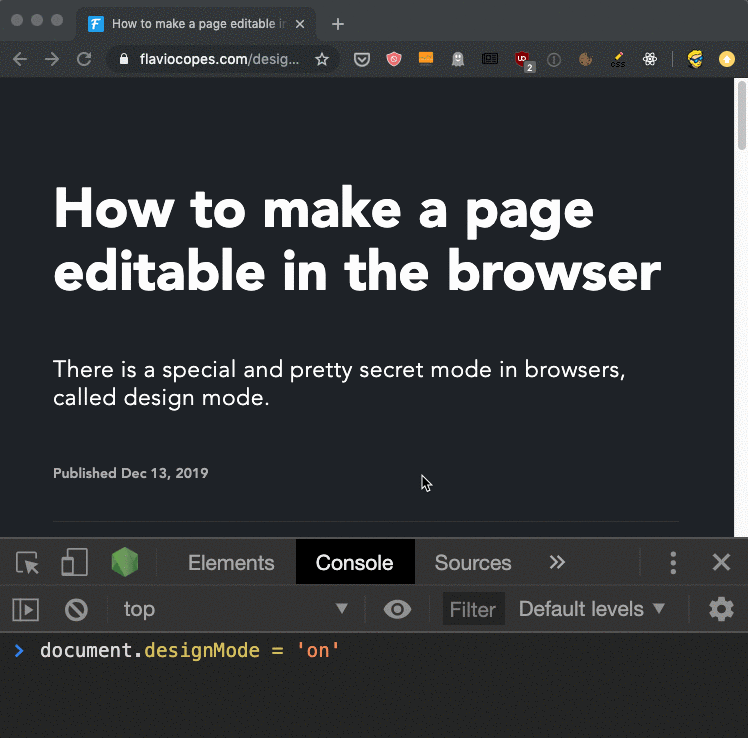Switch to the Elements tab
Screen dimensions: 748x738
tap(231, 563)
